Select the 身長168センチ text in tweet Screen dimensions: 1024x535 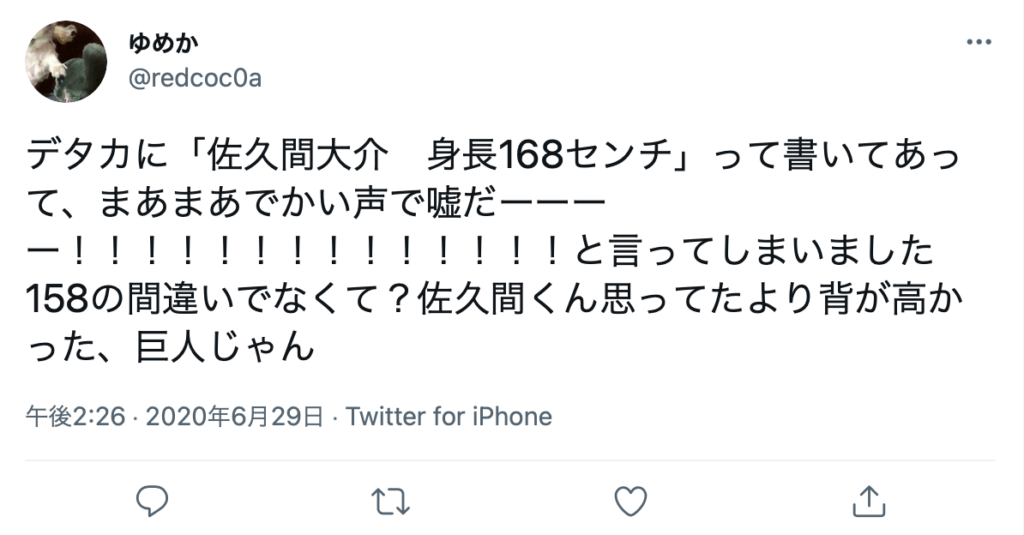pos(550,155)
